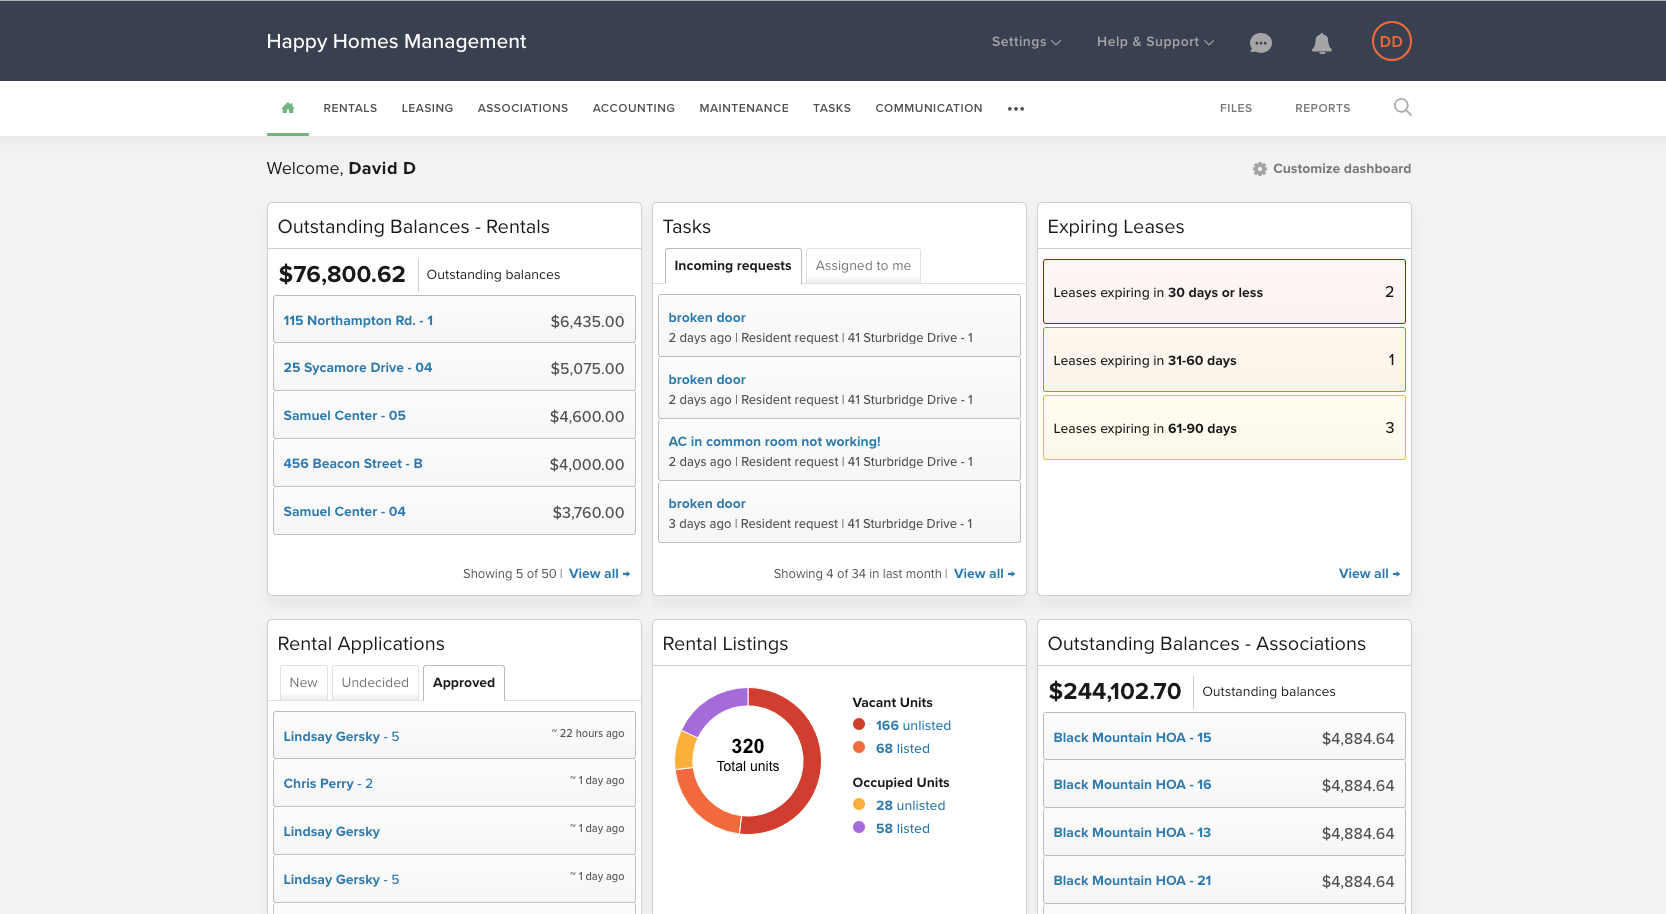
Task: Open 115 Northampton Rd. - 1 balance
Action: [x=454, y=319]
